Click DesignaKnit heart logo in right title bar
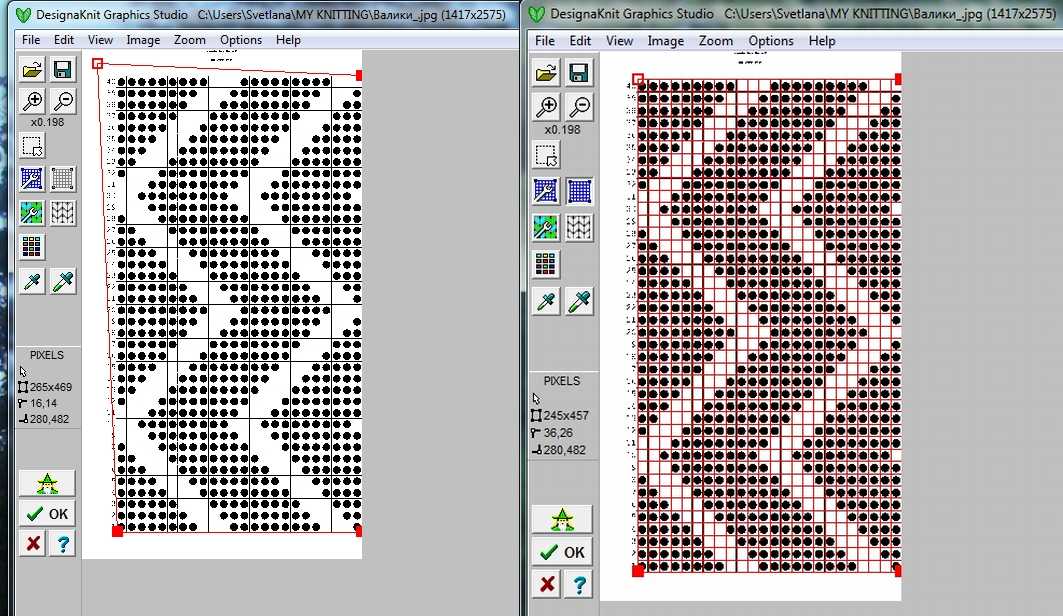This screenshot has height=616, width=1063. click(536, 14)
